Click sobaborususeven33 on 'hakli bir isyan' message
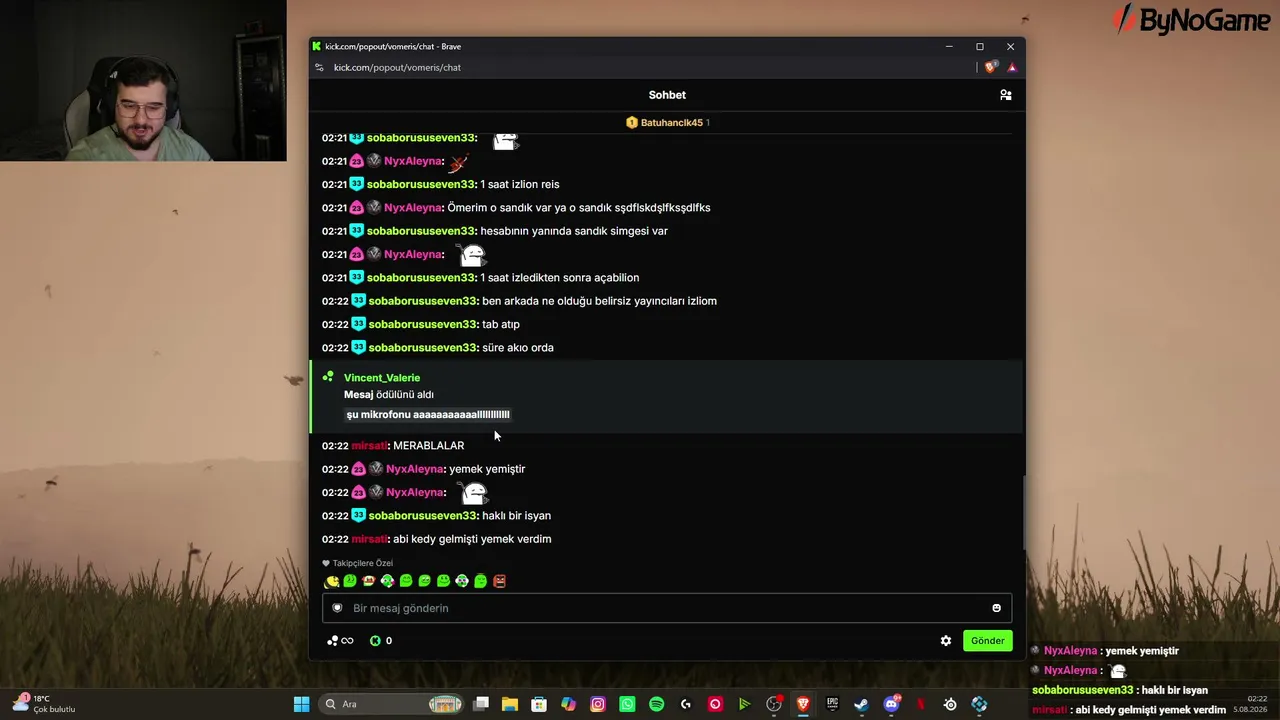 click(423, 516)
